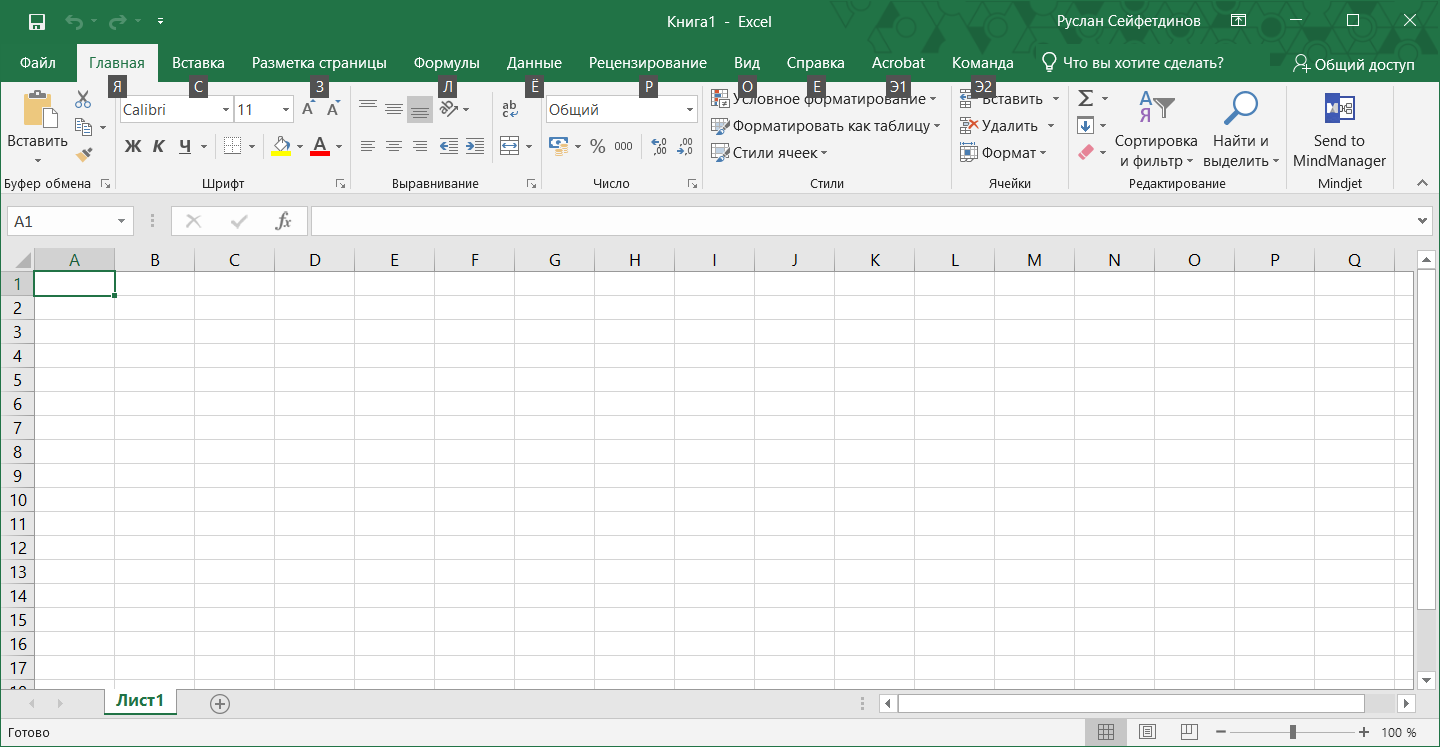Apply the yellow fill color

coord(281,146)
